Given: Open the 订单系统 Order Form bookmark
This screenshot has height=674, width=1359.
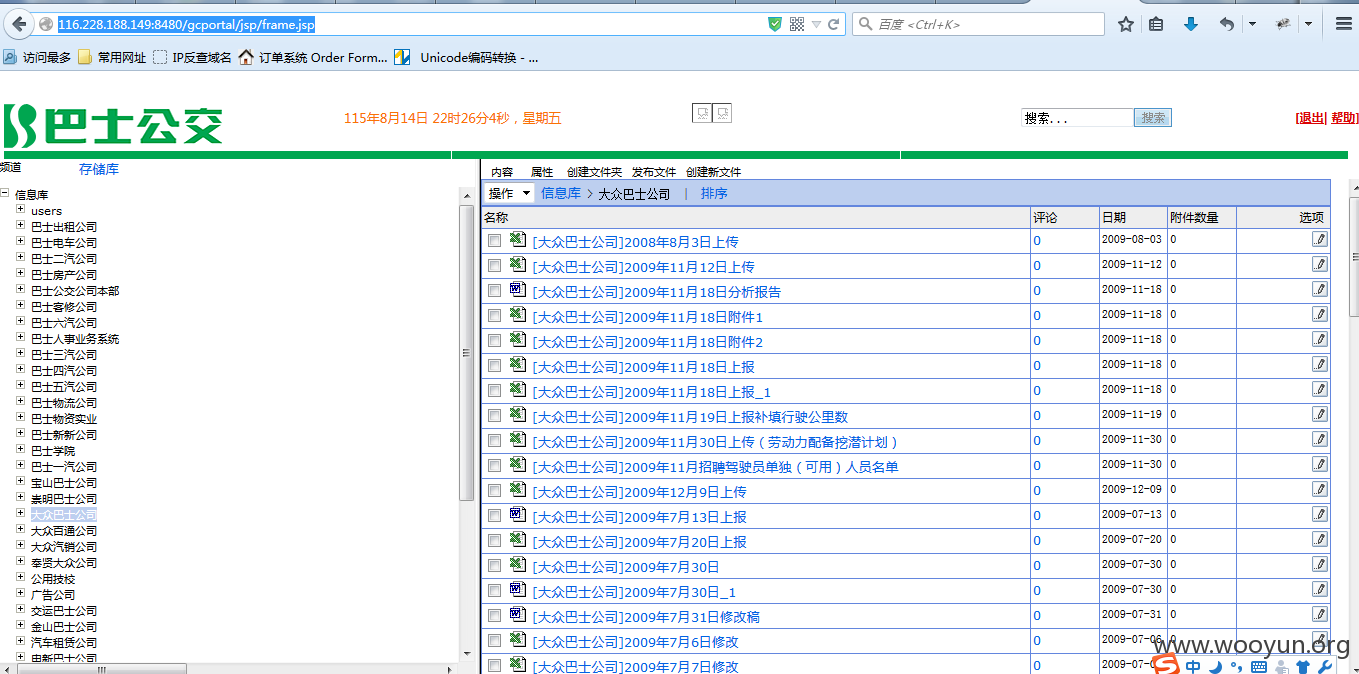Looking at the screenshot, I should pyautogui.click(x=313, y=58).
